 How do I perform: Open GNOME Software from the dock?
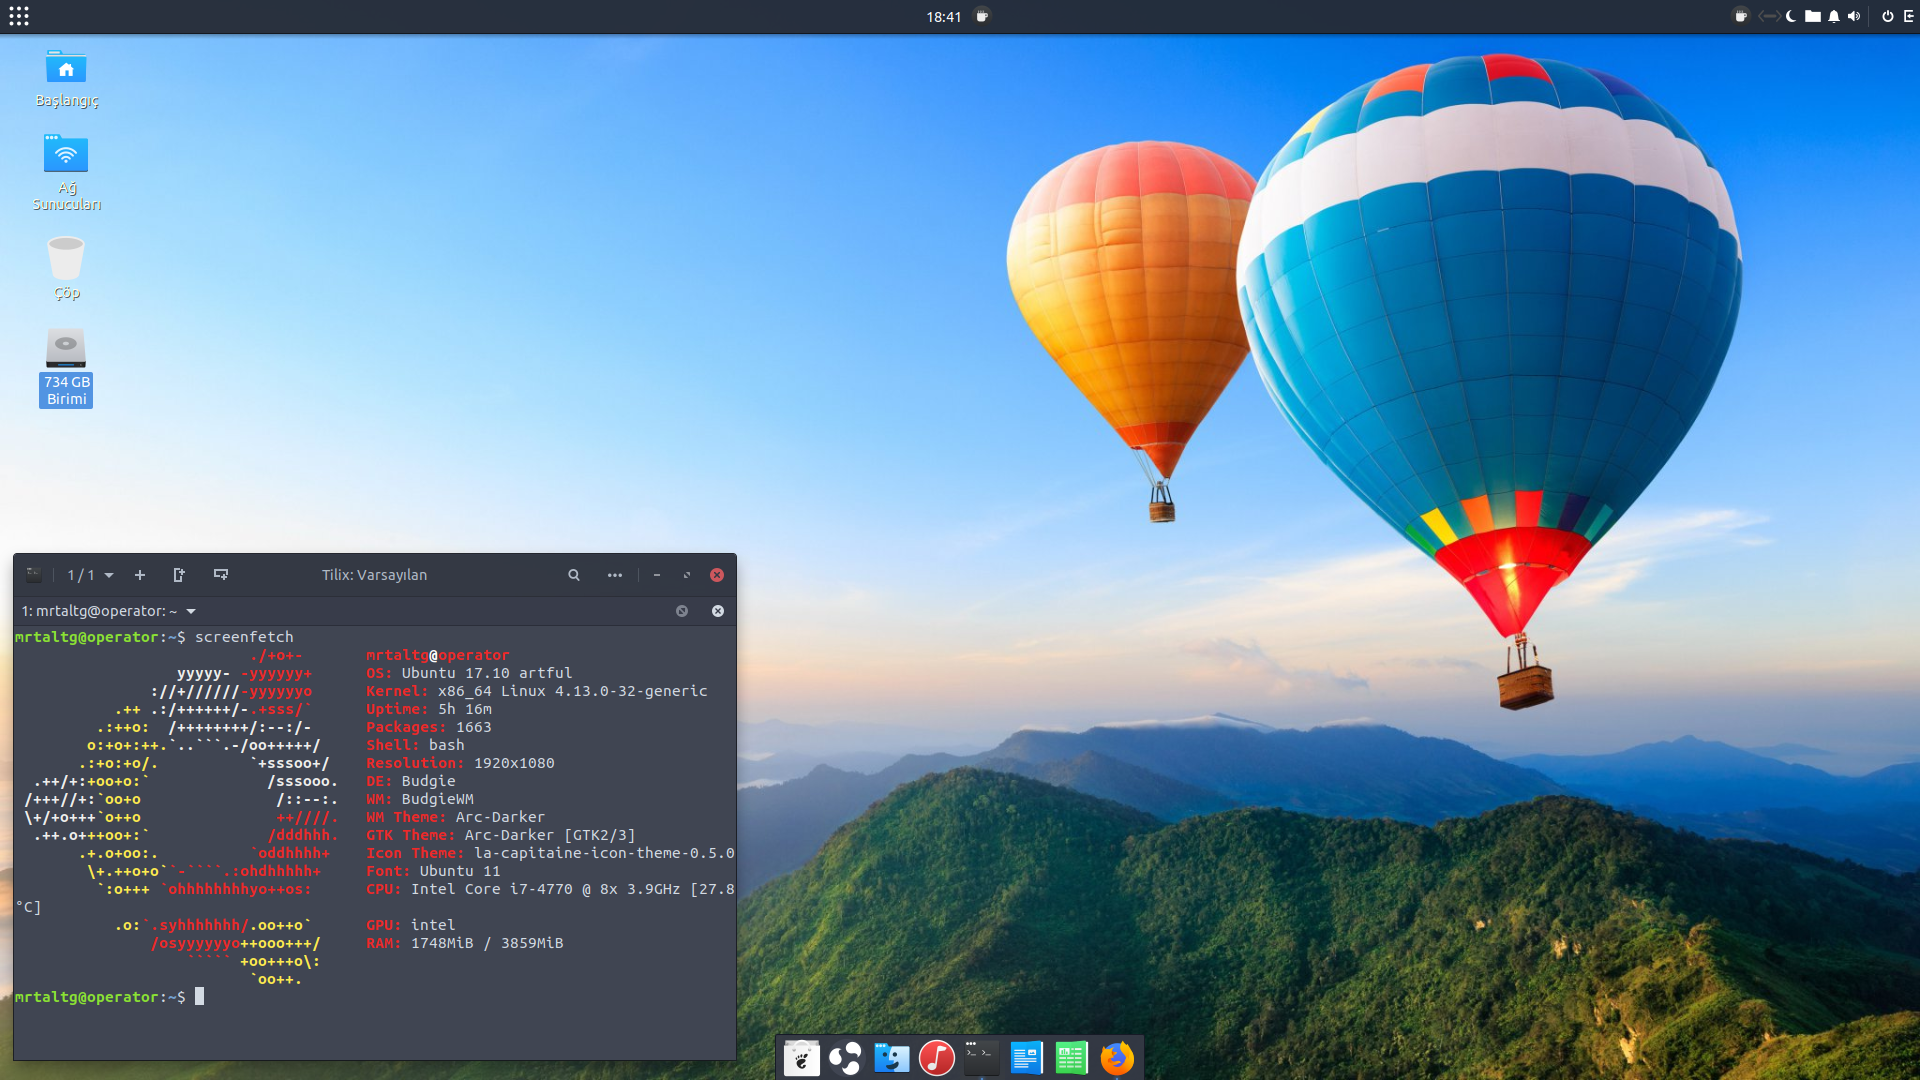801,1057
